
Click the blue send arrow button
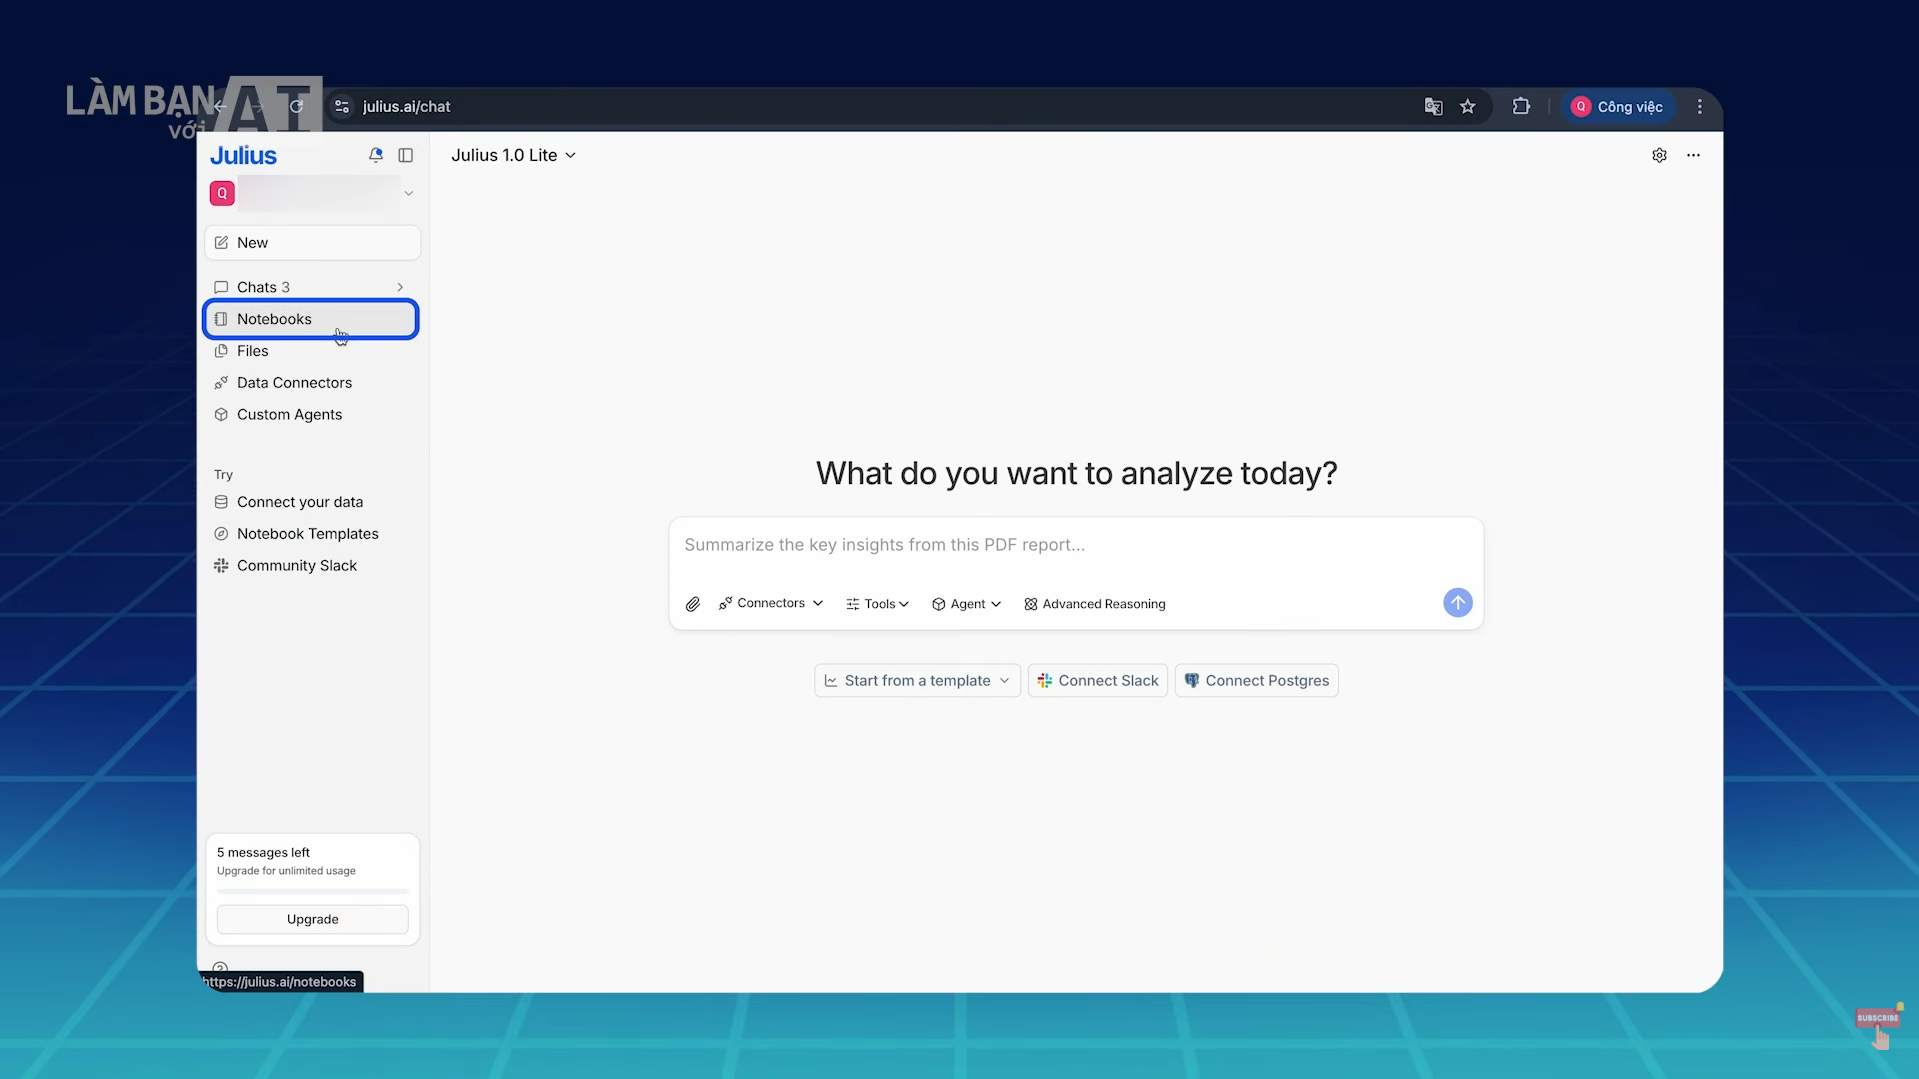click(1457, 602)
